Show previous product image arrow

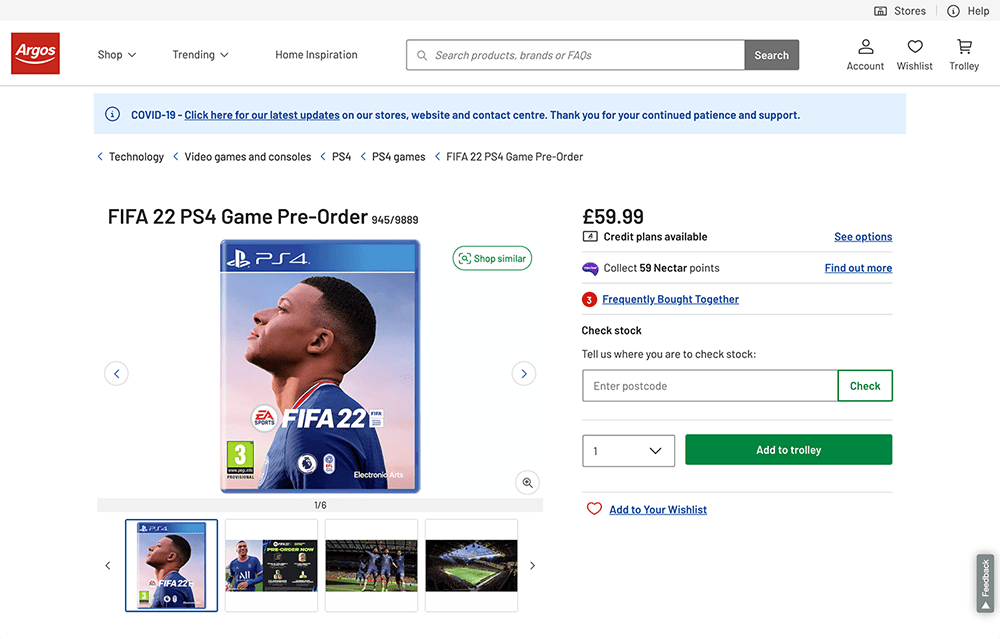(116, 374)
